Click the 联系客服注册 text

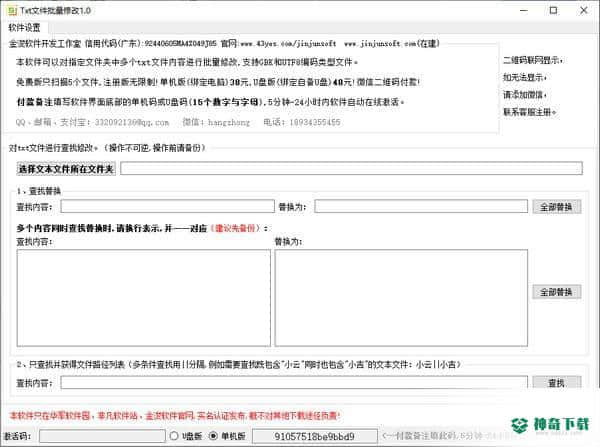click(529, 112)
